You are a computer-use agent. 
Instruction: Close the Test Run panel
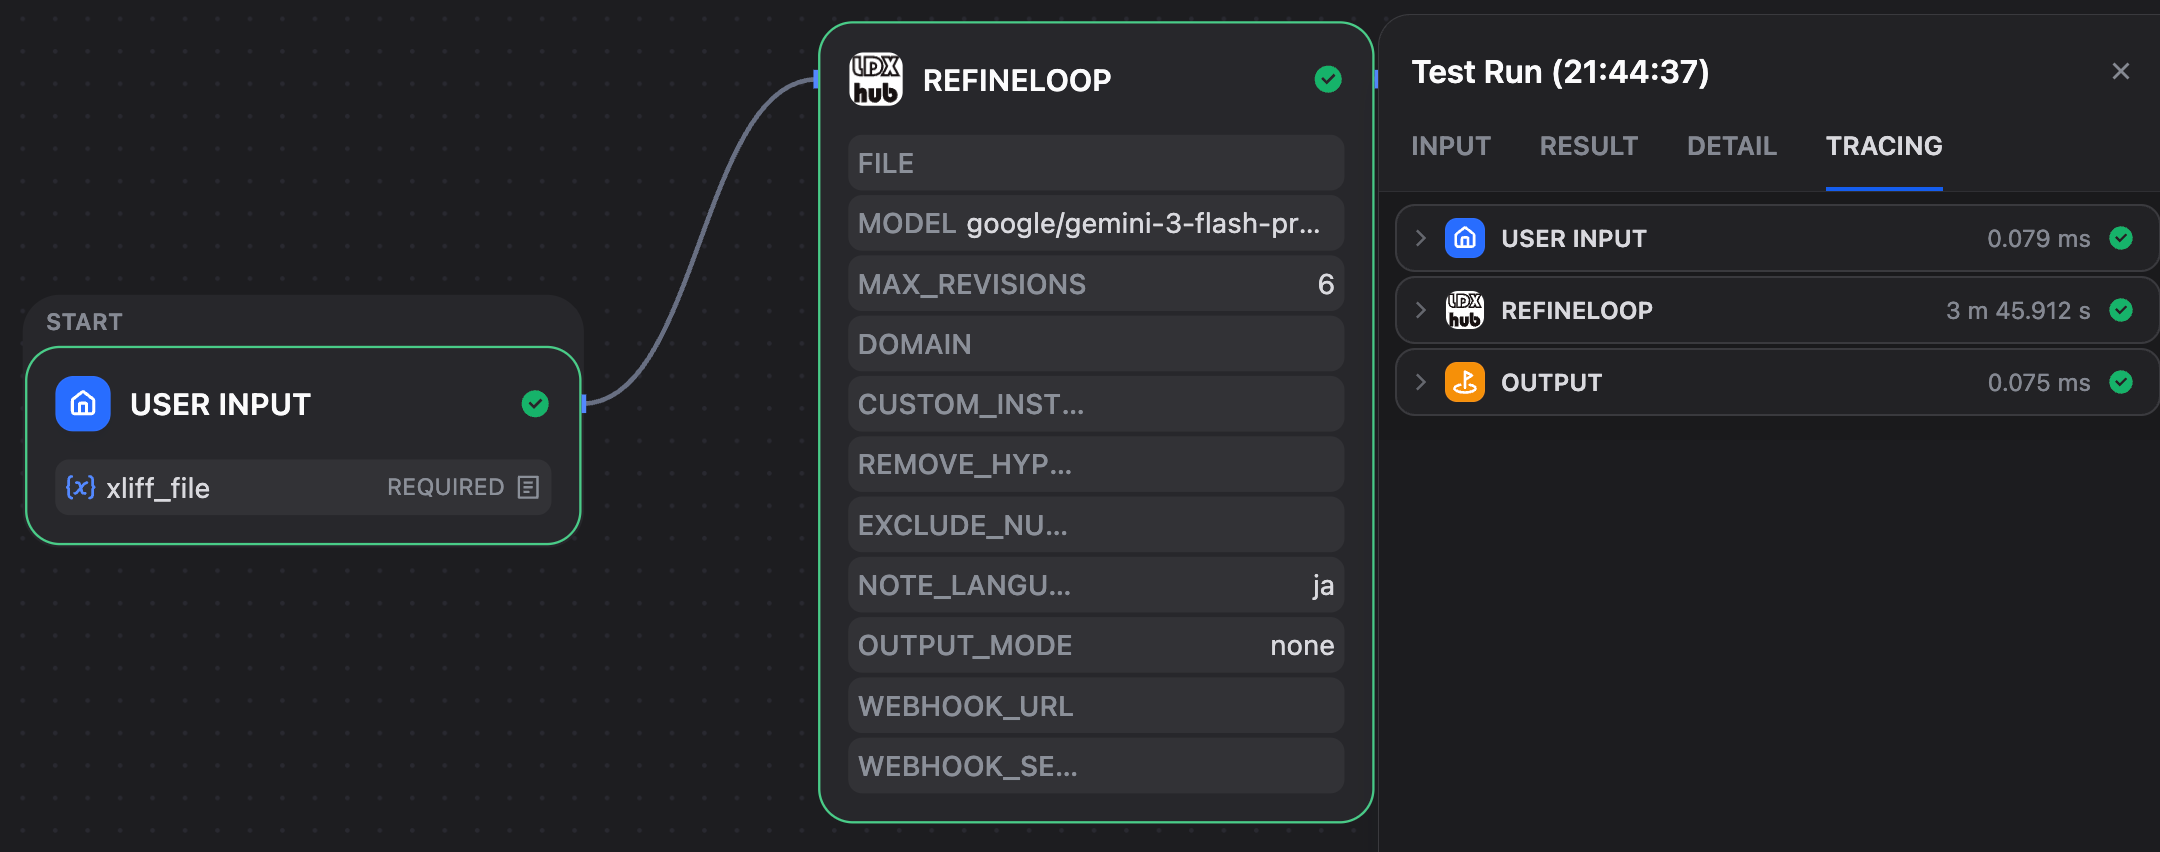point(2121,71)
